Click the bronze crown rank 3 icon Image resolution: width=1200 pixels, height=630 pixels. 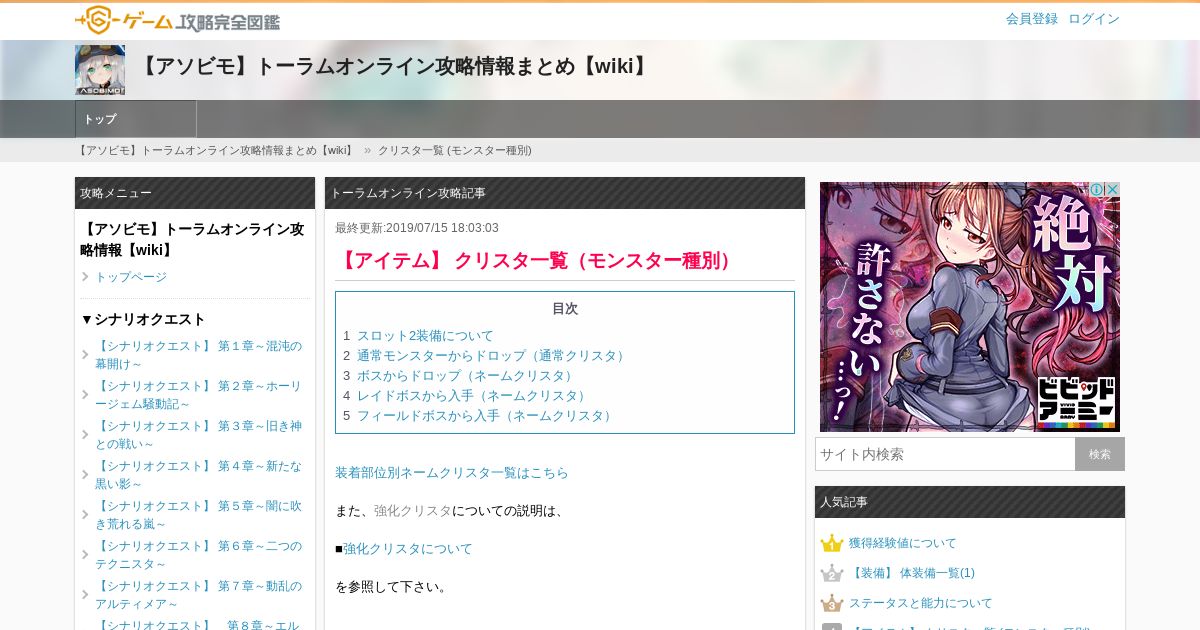[x=832, y=603]
